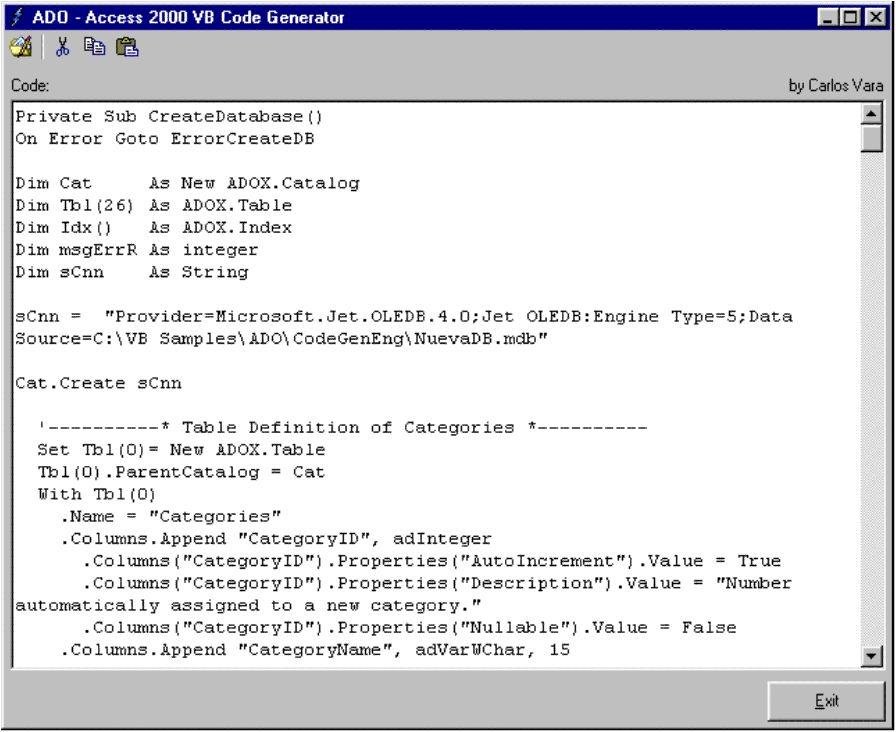896x732 pixels.
Task: Click the line "Private Sub CreateDatabase()"
Action: 169,117
